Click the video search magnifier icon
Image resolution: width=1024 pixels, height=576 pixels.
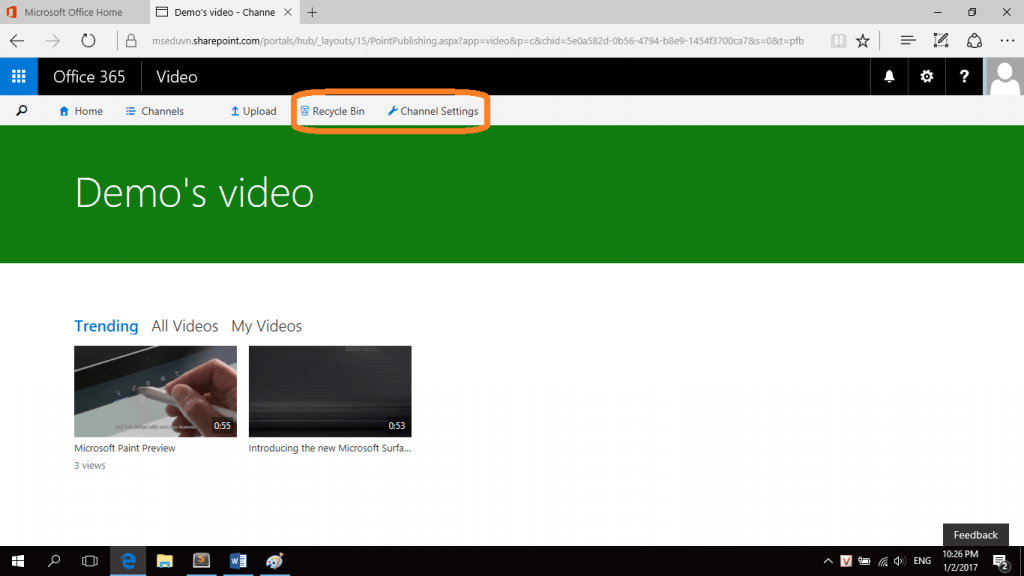point(22,111)
